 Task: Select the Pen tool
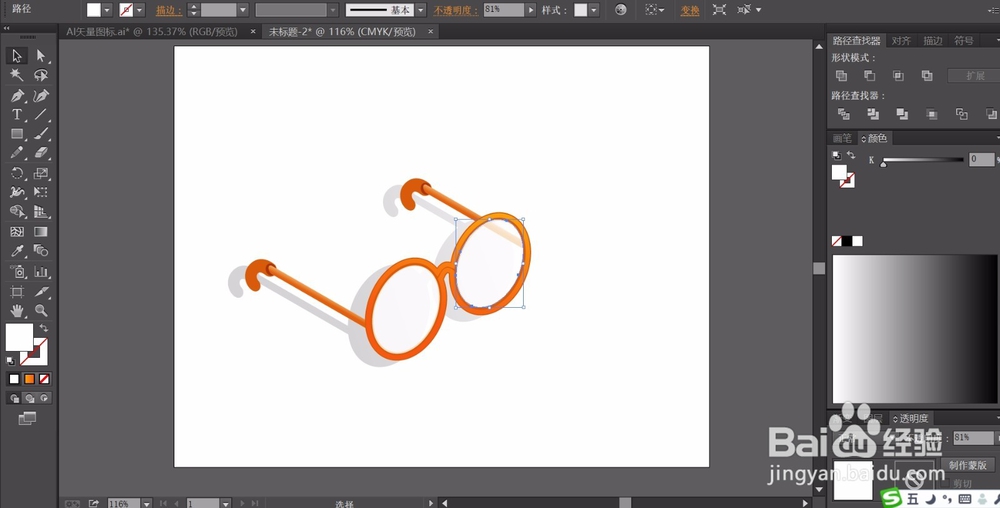[17, 96]
